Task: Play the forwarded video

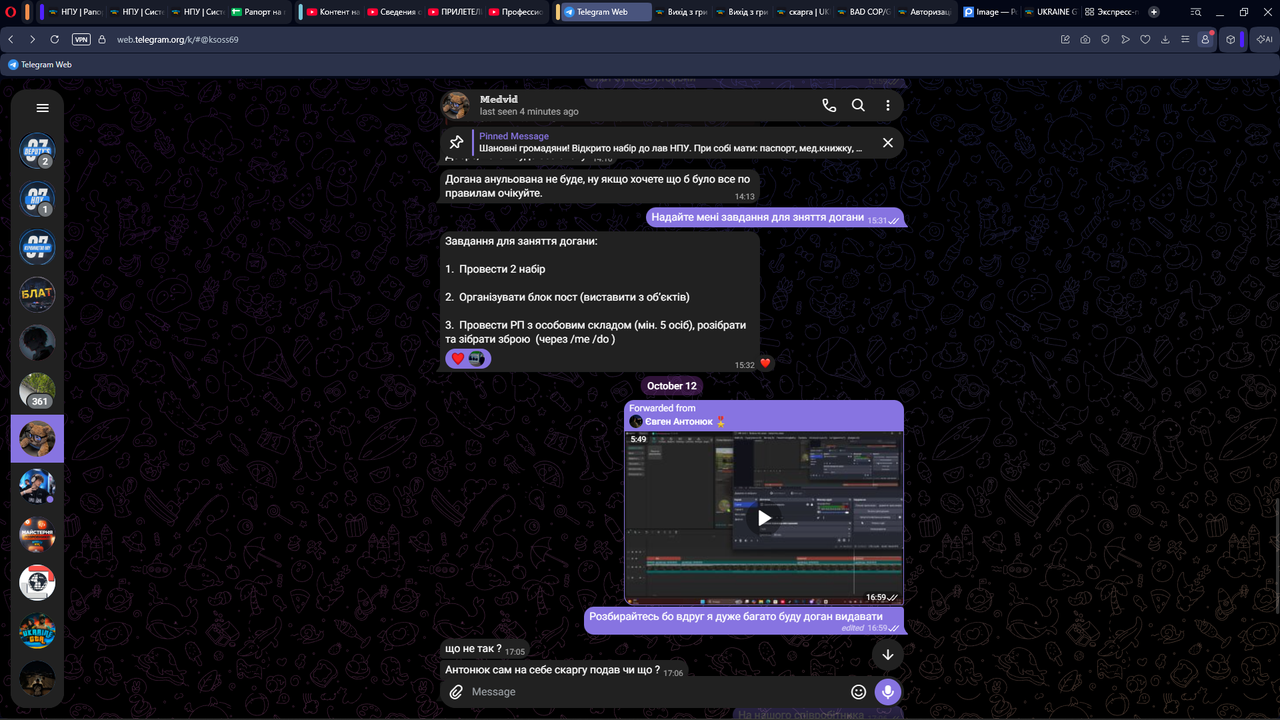Action: [764, 518]
